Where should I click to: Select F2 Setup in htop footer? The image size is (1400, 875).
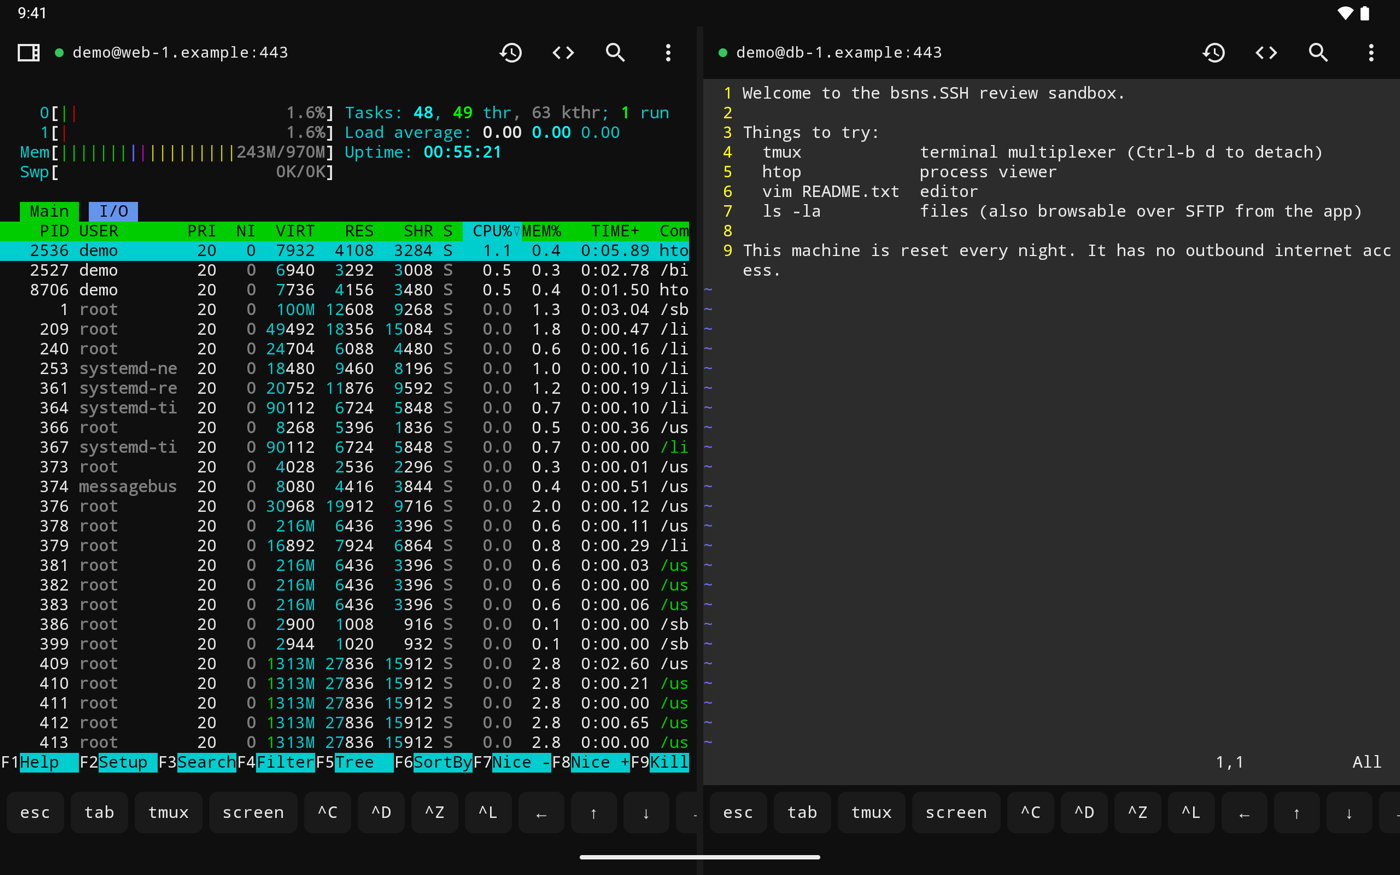coord(118,762)
